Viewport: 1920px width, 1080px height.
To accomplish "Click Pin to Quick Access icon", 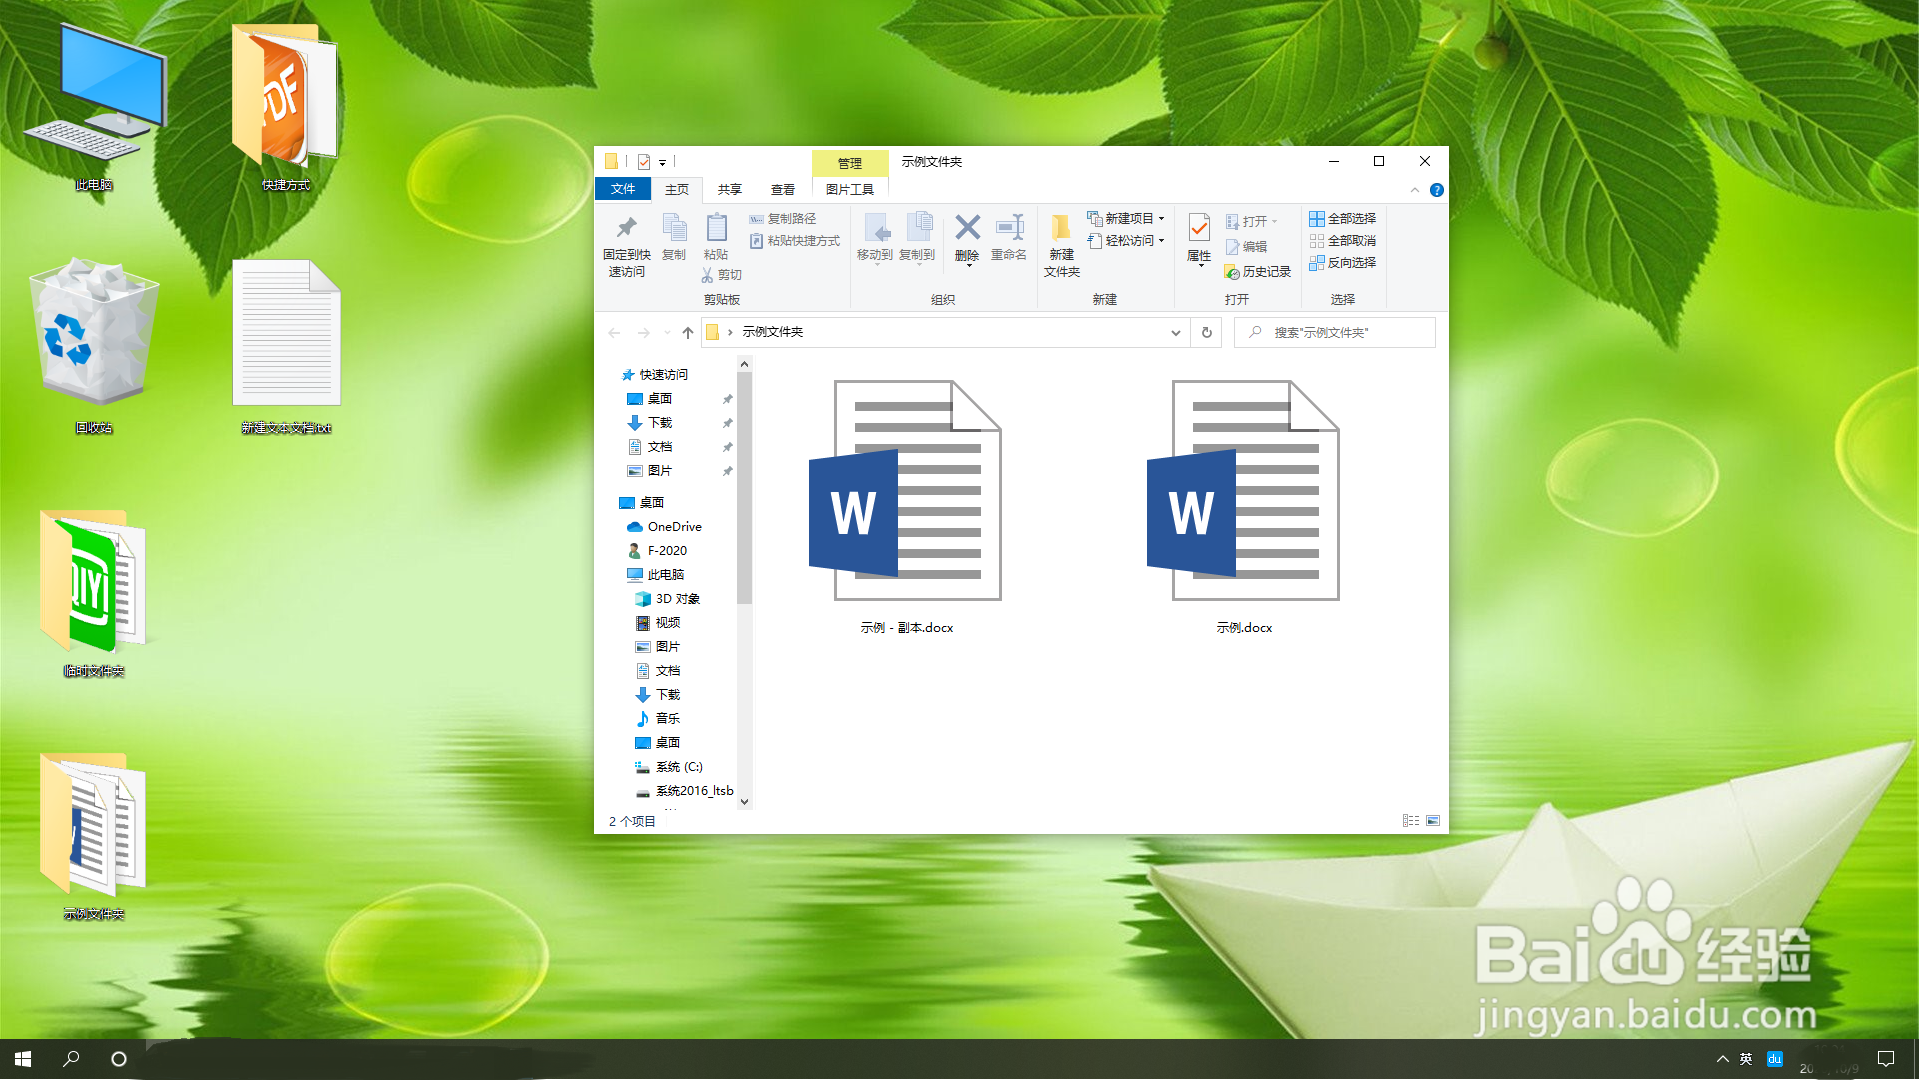I will (627, 229).
